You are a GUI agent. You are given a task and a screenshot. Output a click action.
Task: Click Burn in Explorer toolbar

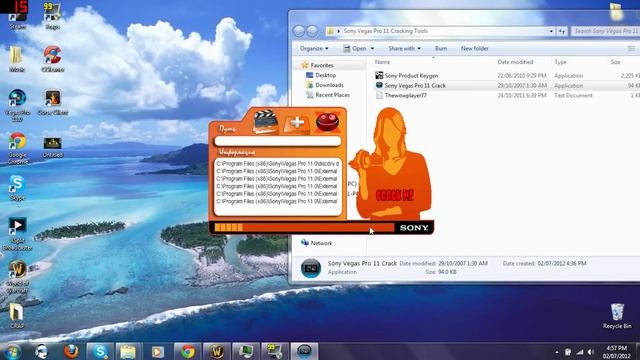click(441, 49)
